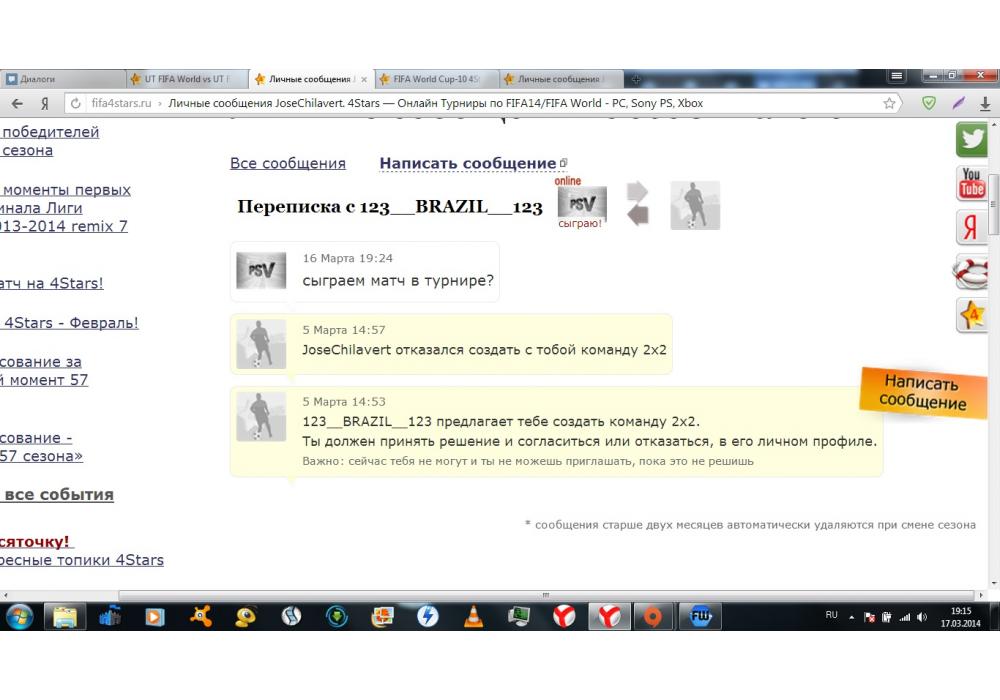Screen dimensions: 1000x700
Task: Click orange Написать сообщение button
Action: click(922, 392)
